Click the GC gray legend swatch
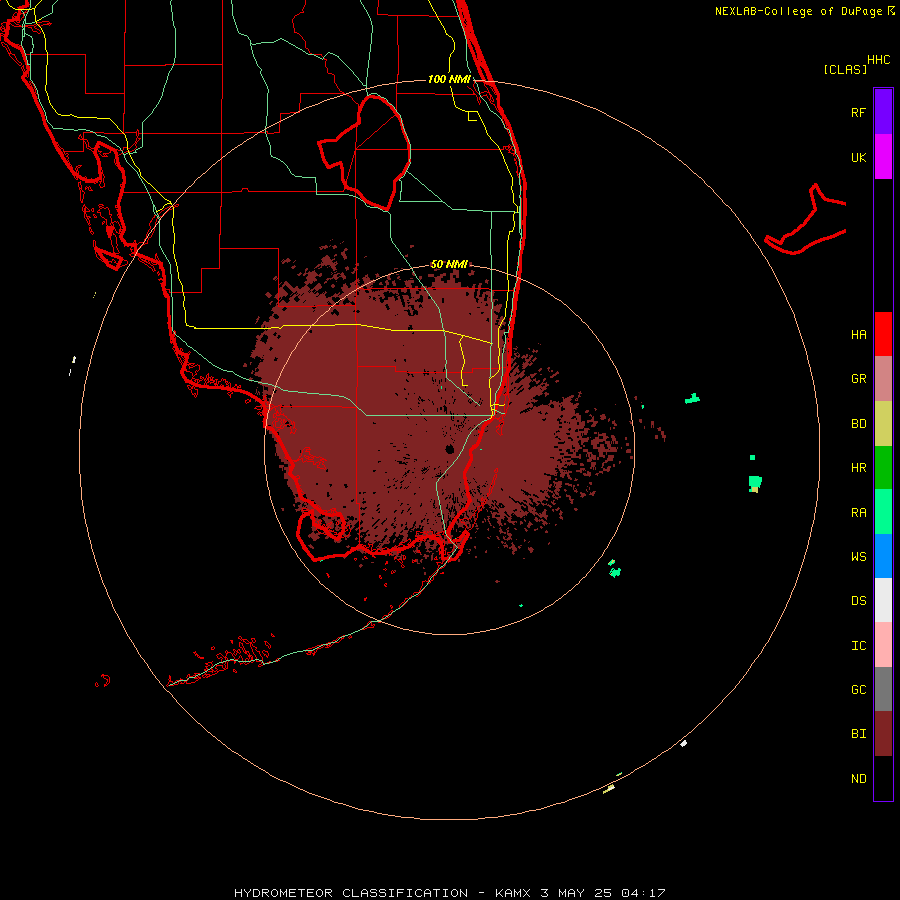The image size is (900, 900). [x=883, y=689]
